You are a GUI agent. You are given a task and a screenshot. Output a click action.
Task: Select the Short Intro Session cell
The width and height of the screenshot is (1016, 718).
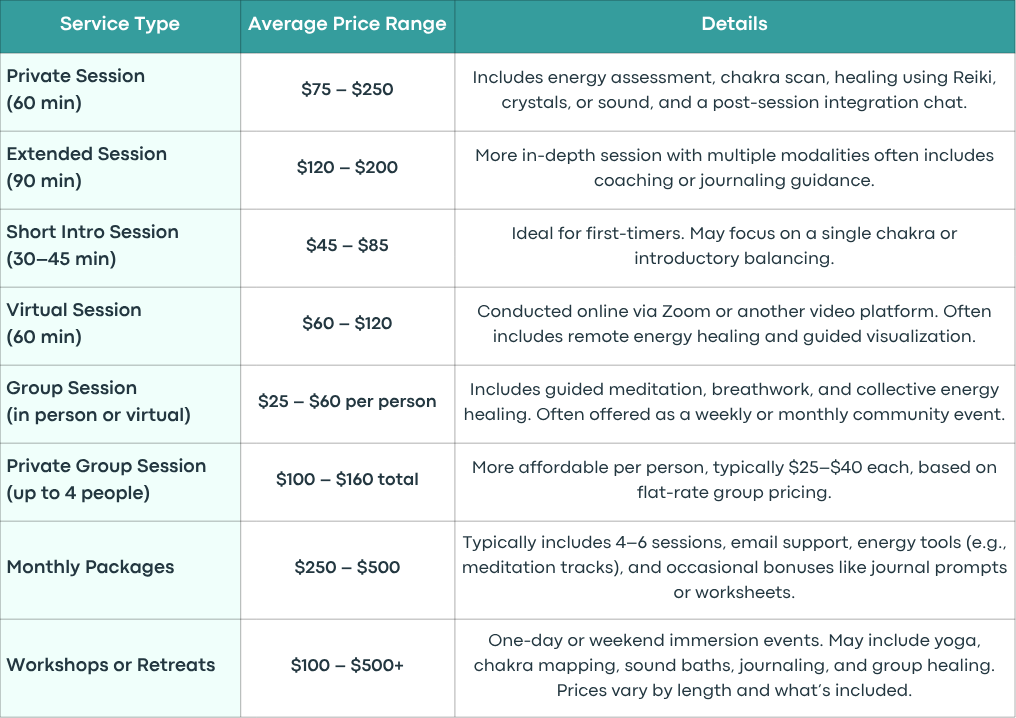[x=120, y=248]
